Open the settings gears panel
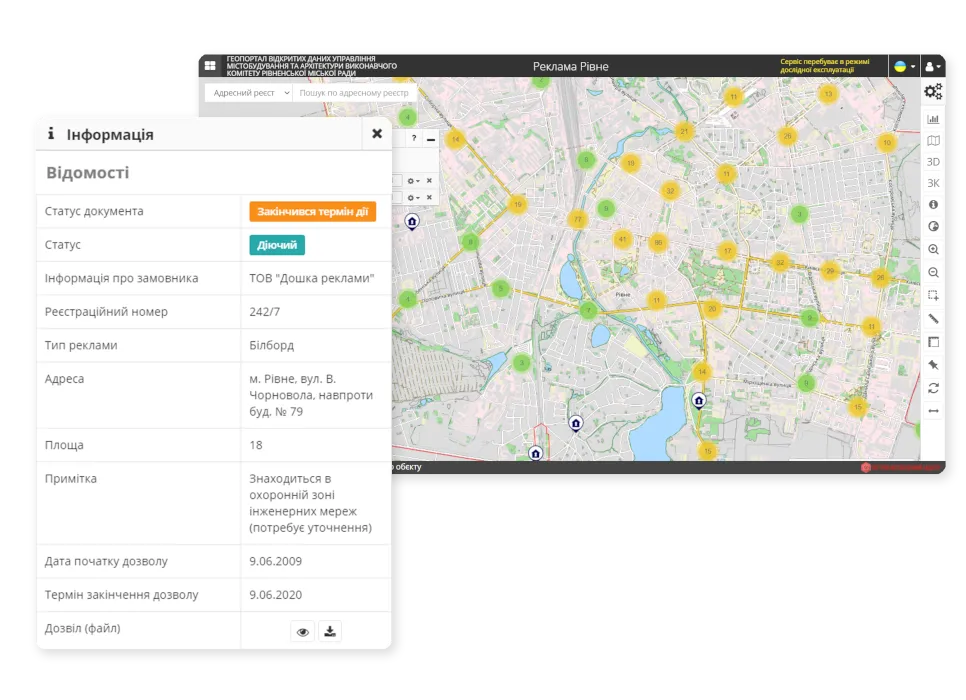Image resolution: width=966 pixels, height=700 pixels. [933, 92]
